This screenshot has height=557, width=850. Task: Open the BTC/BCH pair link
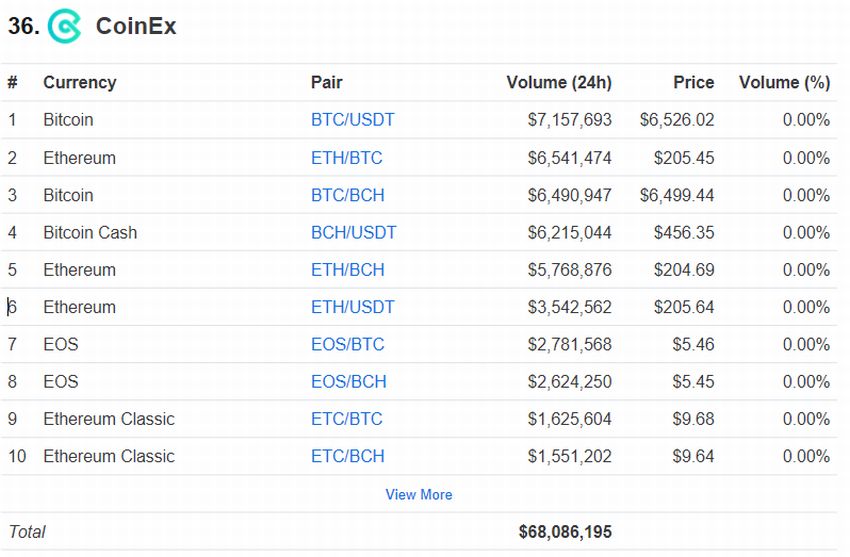(347, 195)
